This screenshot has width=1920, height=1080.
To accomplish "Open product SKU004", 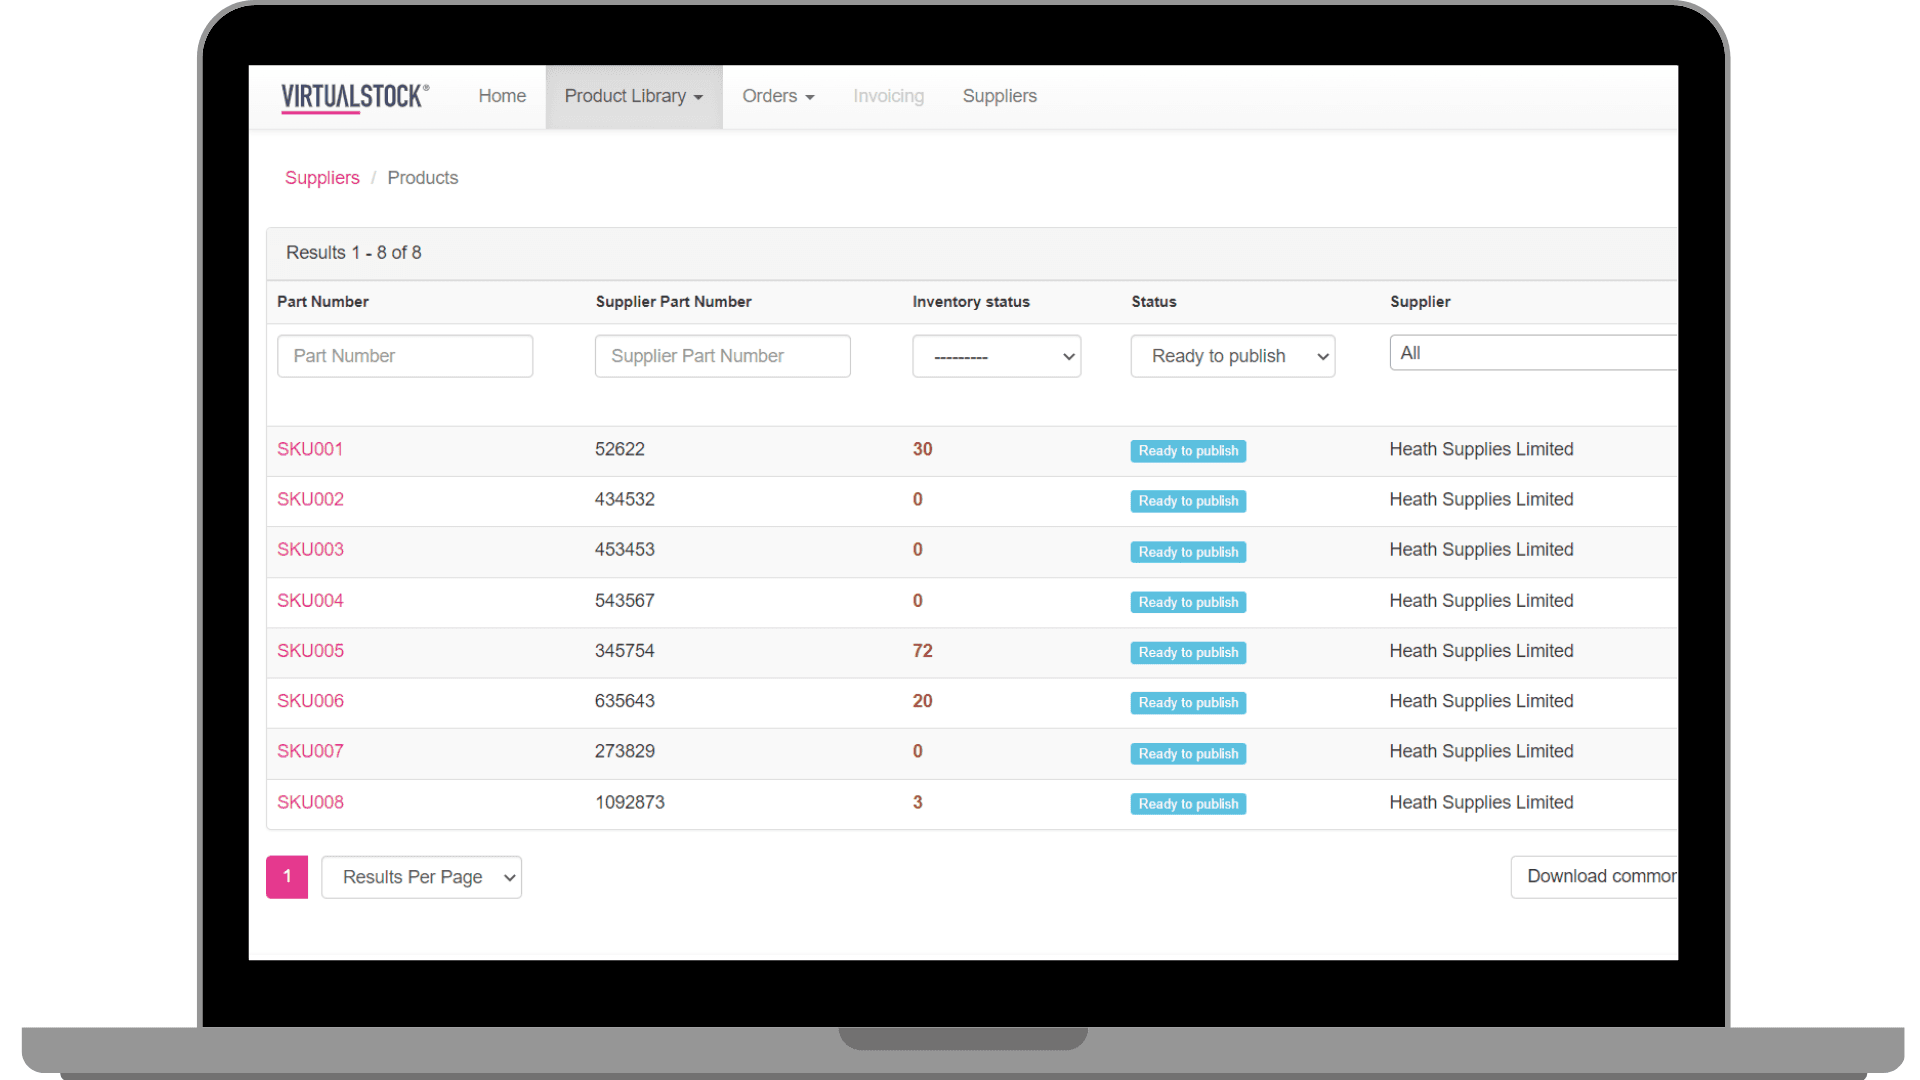I will pos(310,600).
